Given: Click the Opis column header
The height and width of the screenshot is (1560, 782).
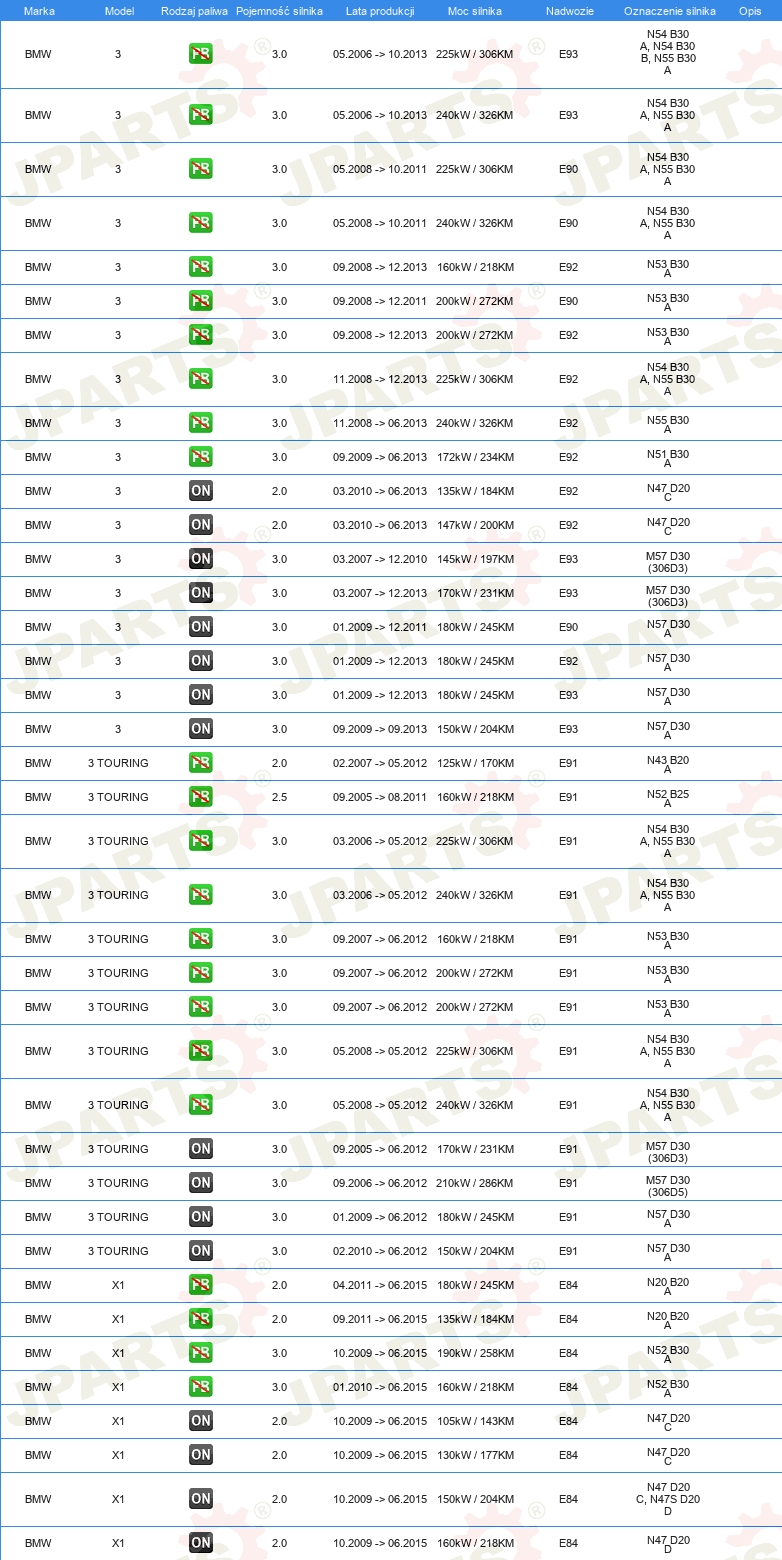Looking at the screenshot, I should pyautogui.click(x=750, y=10).
